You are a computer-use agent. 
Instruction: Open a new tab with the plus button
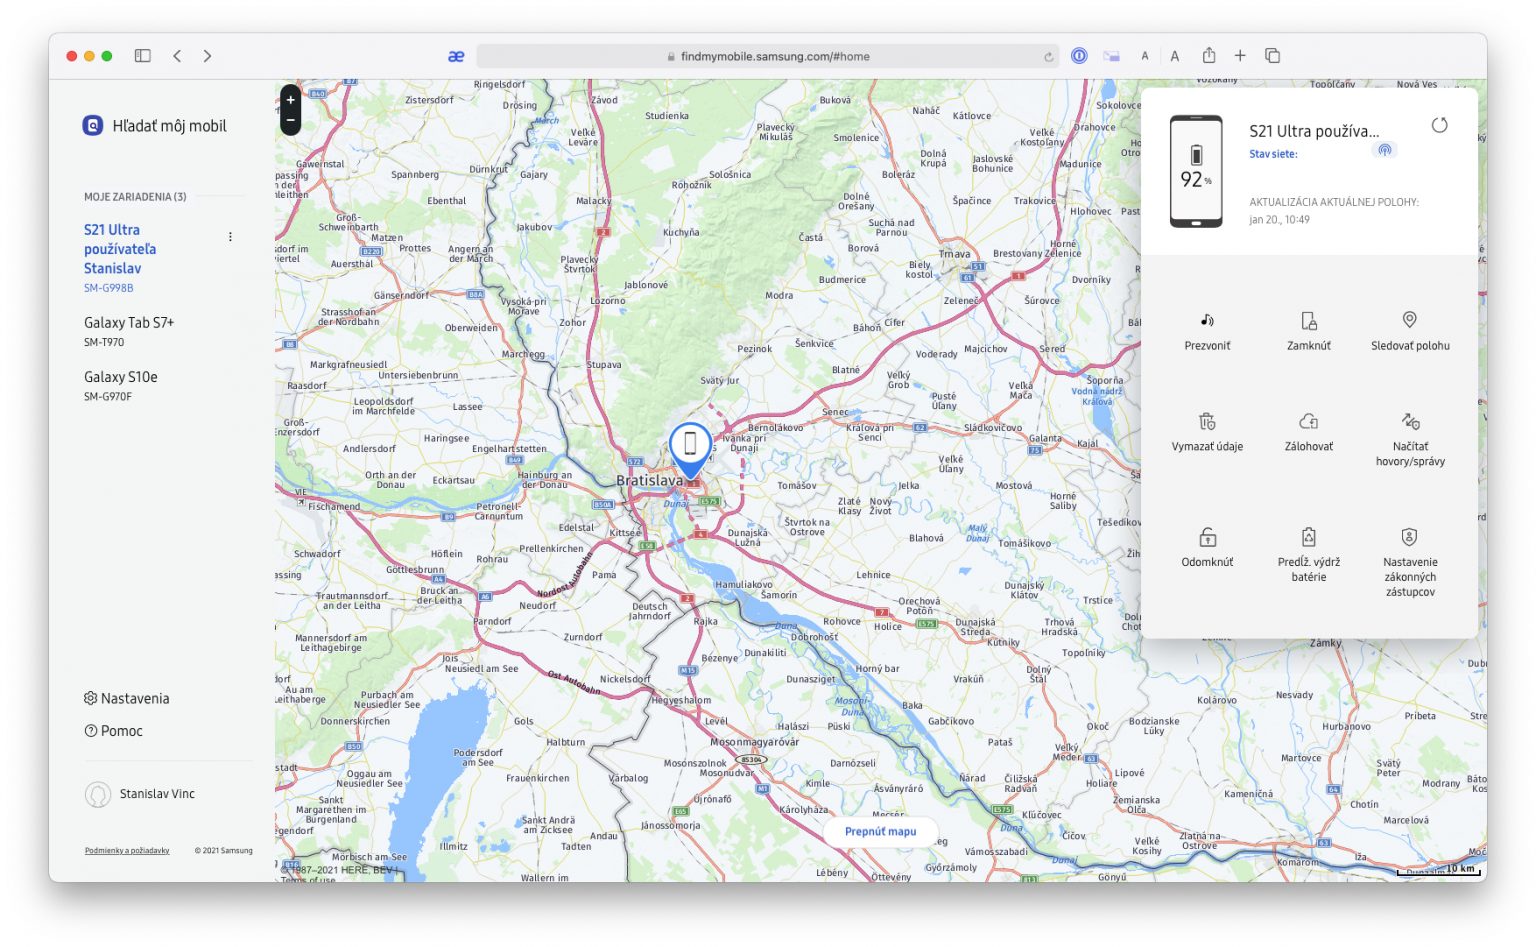pyautogui.click(x=1240, y=56)
